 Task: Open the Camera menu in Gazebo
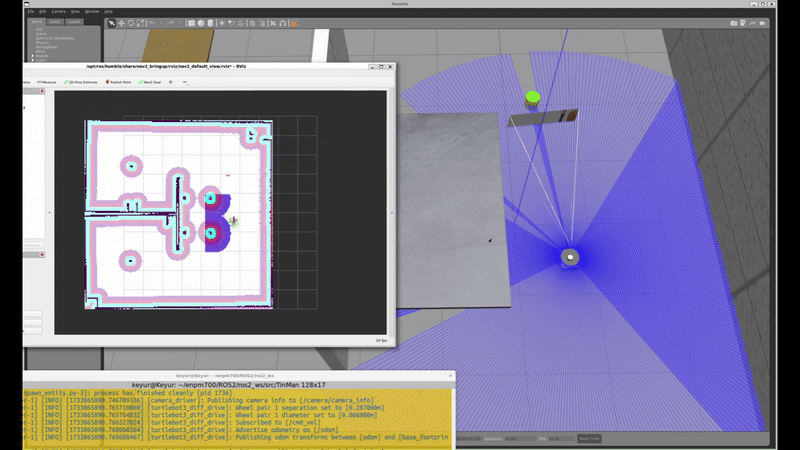(x=60, y=11)
